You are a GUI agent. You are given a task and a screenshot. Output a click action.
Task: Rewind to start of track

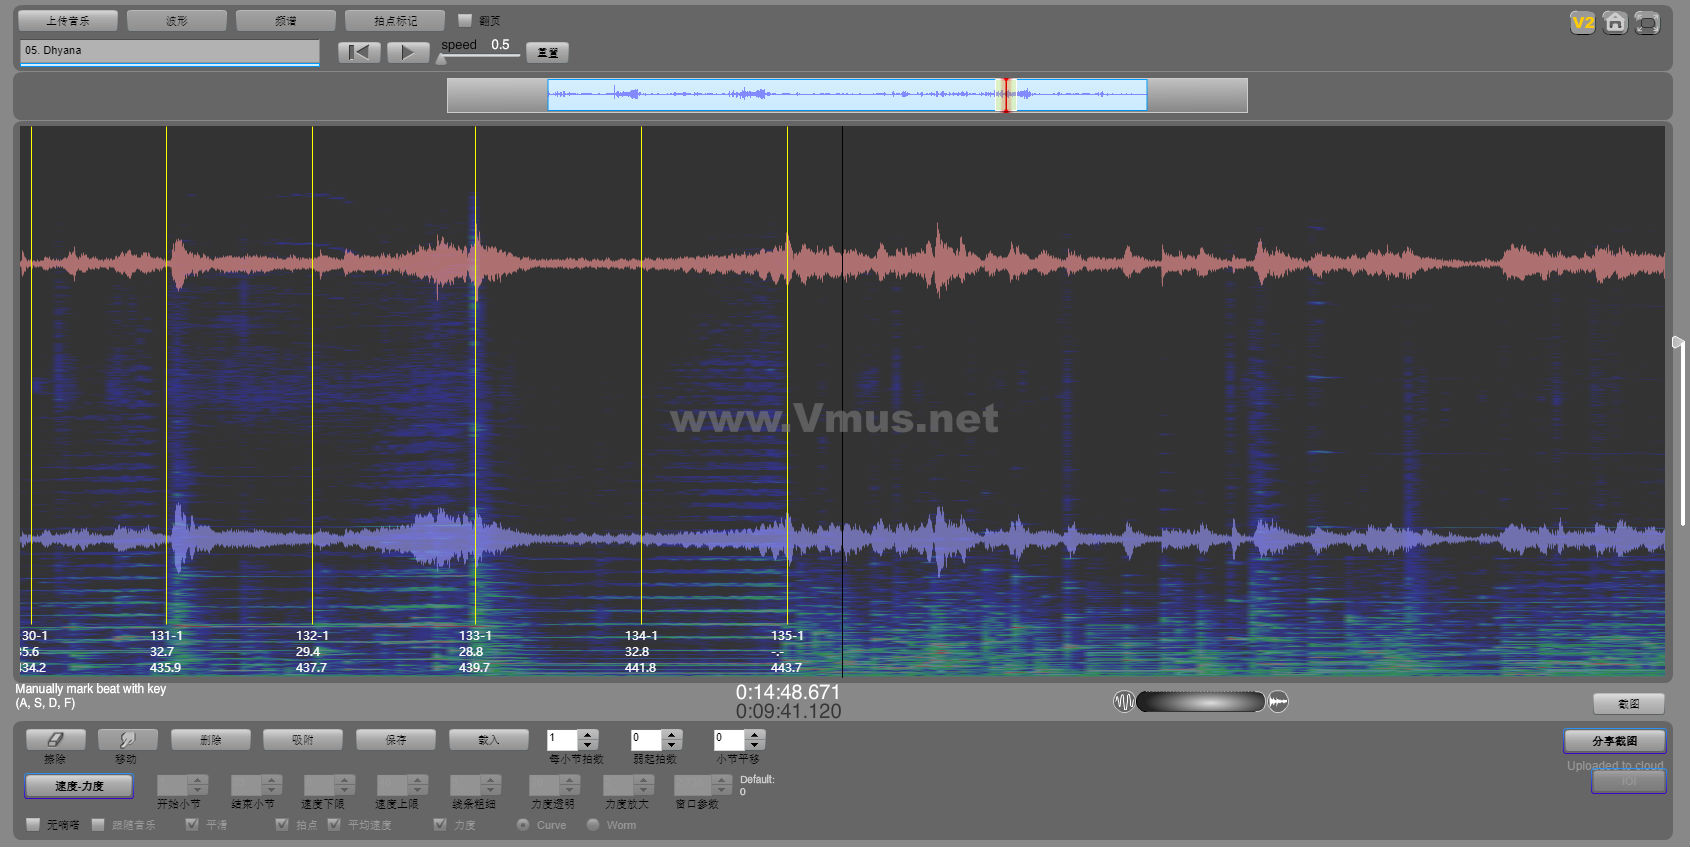pos(359,52)
